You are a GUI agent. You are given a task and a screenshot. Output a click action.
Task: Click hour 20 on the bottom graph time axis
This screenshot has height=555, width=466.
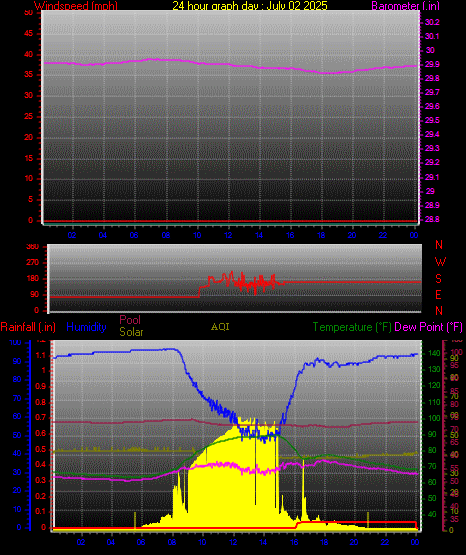coord(354,542)
